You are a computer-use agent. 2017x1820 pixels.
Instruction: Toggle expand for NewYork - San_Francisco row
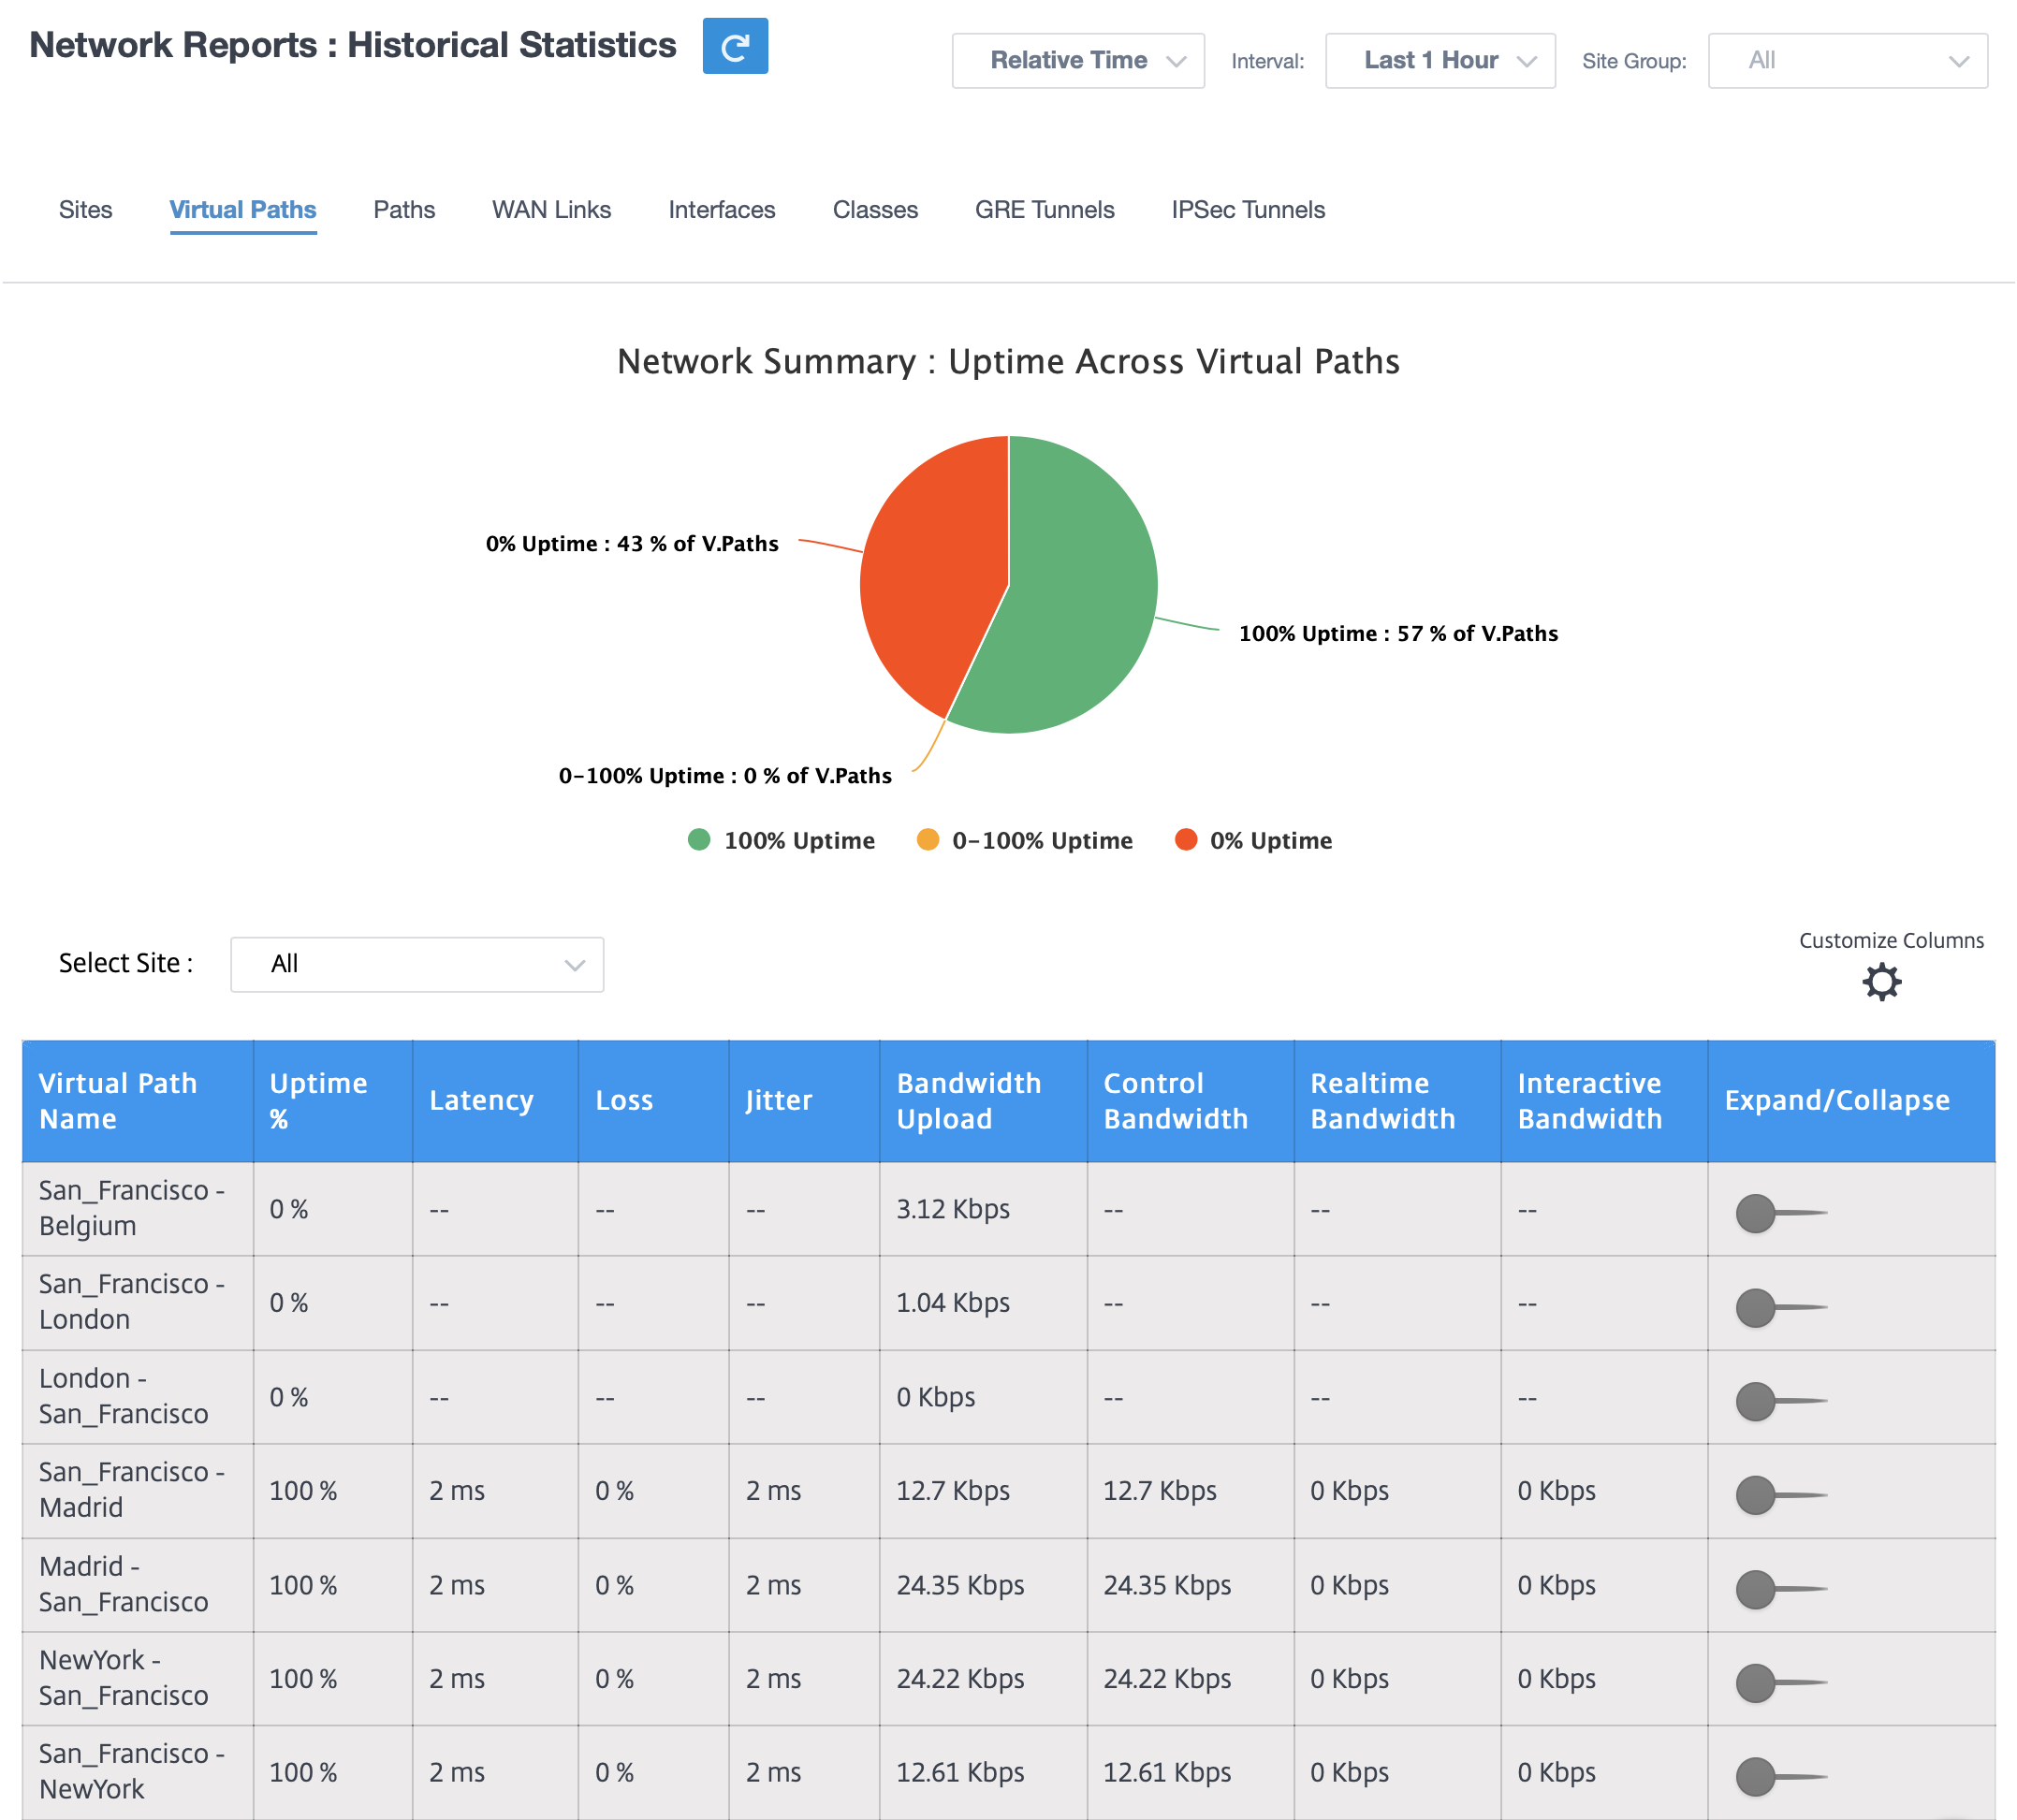1780,1683
